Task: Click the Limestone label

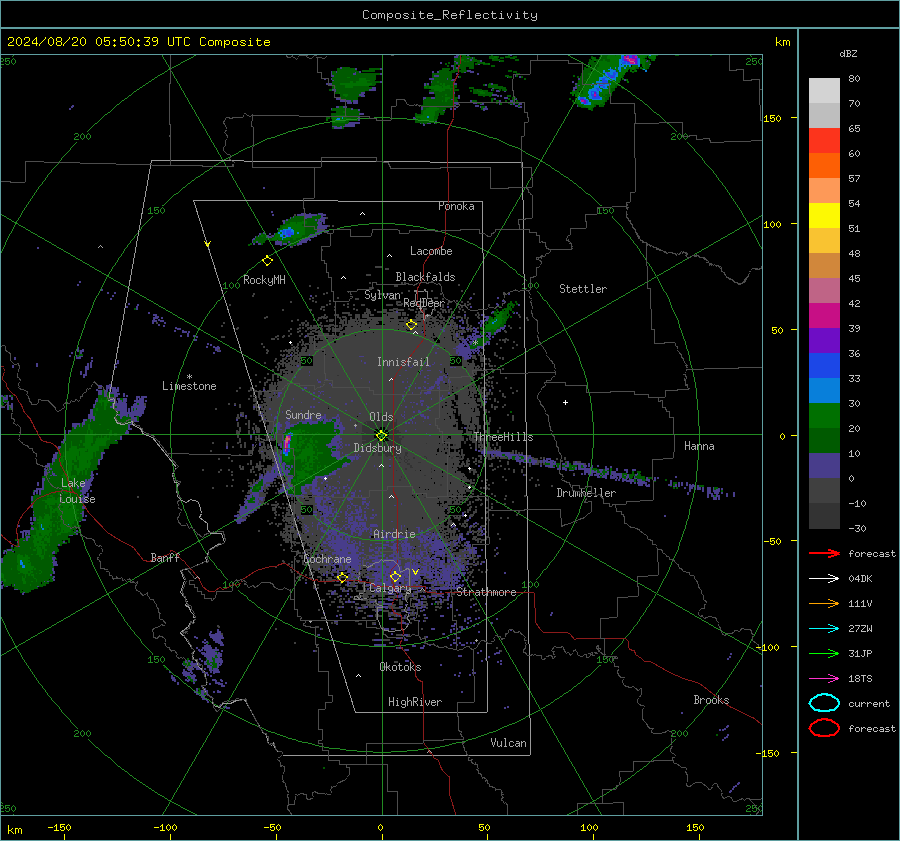Action: 189,386
